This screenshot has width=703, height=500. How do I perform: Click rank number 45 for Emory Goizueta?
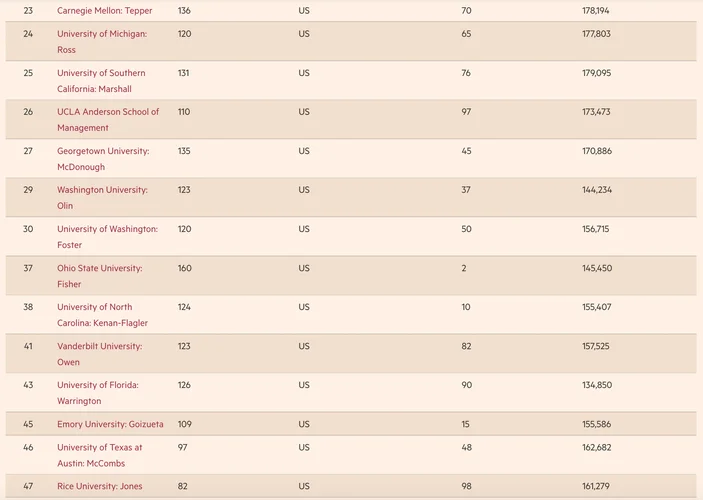(28, 424)
